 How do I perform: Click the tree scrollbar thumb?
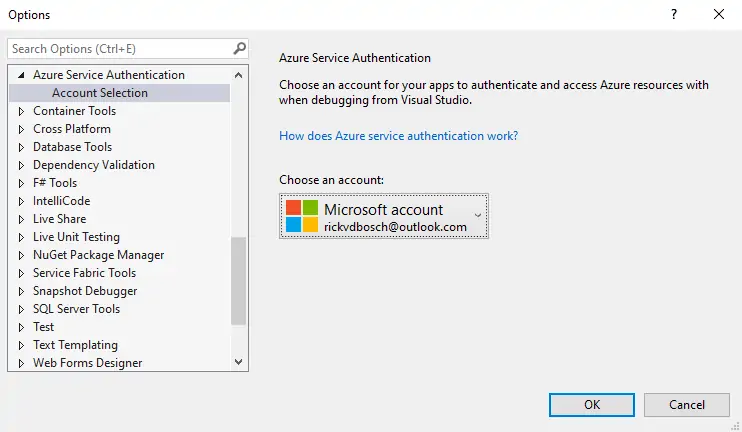coord(238,281)
